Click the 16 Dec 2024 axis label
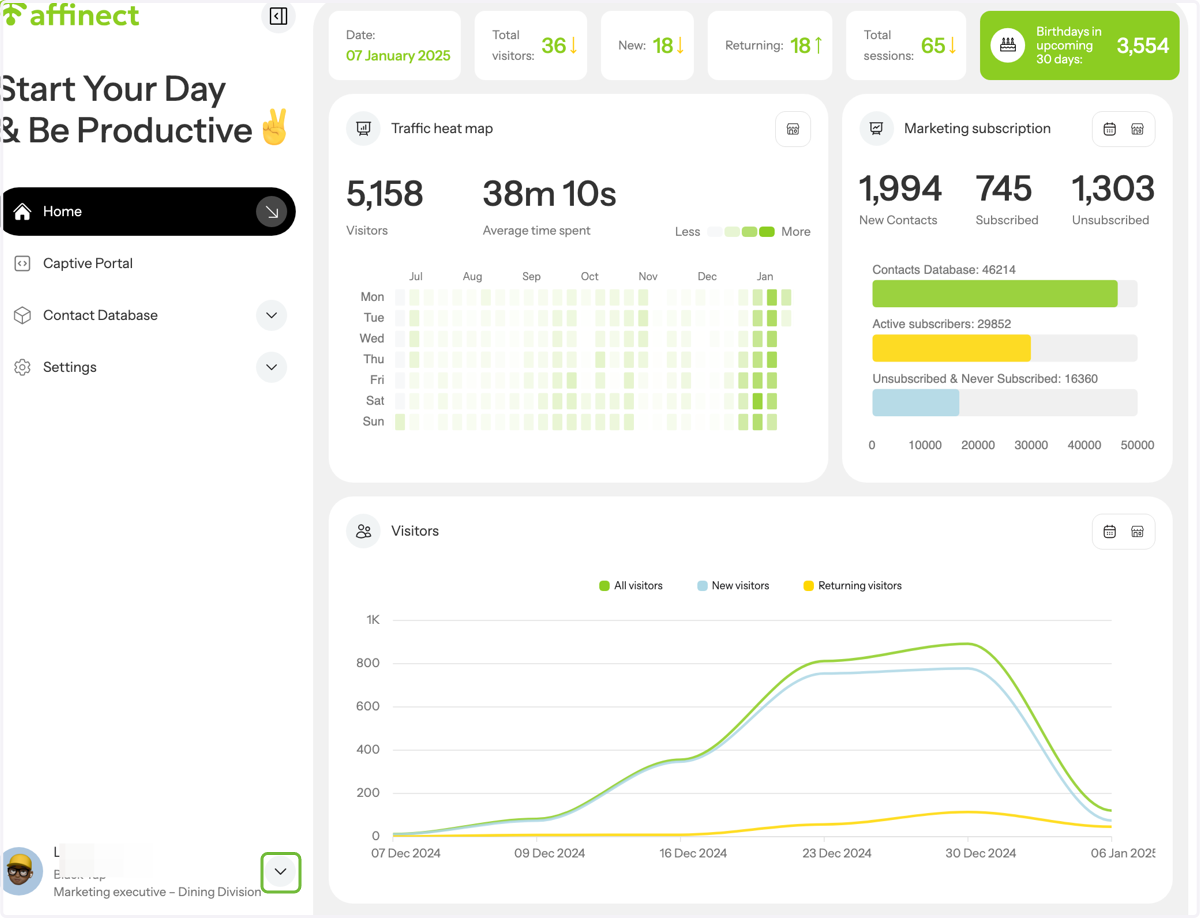 (x=693, y=853)
